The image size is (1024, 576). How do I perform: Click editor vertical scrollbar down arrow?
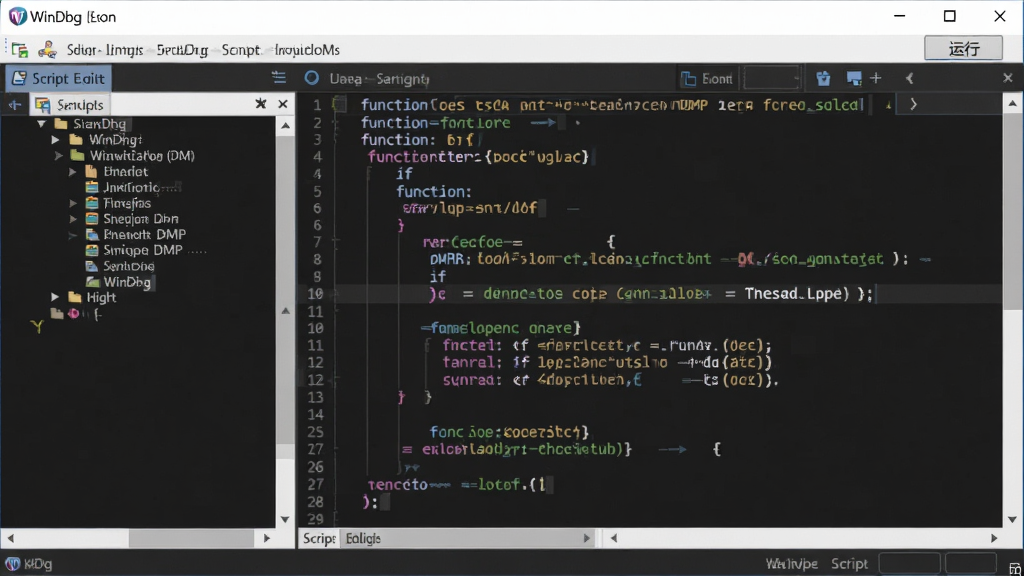coord(1012,519)
